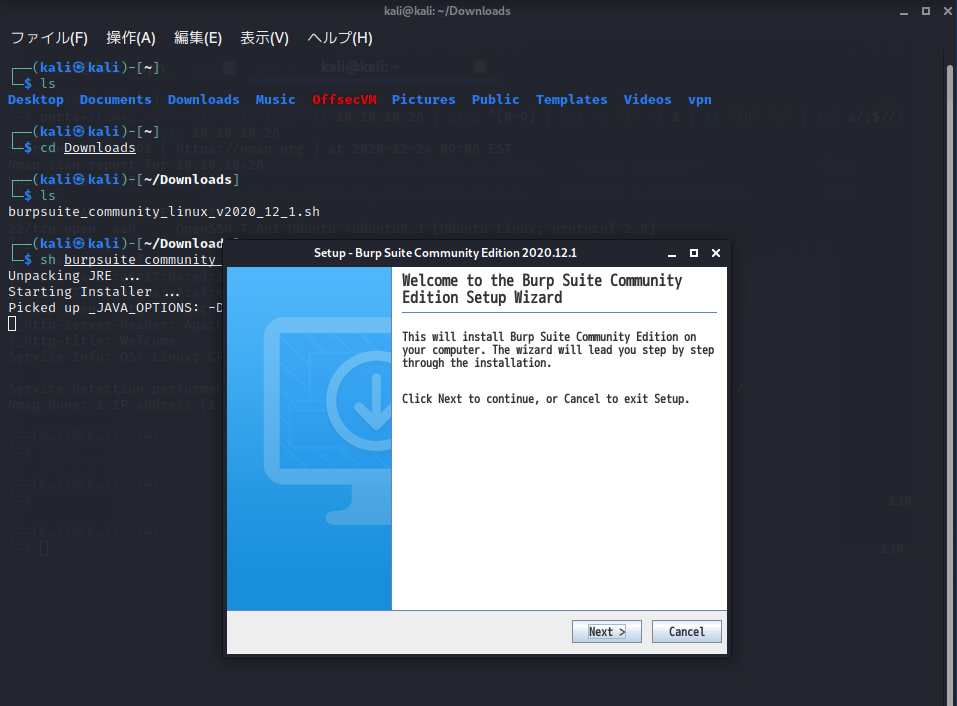Open the ヘルプ(H) menu
This screenshot has height=706, width=957.
[339, 38]
